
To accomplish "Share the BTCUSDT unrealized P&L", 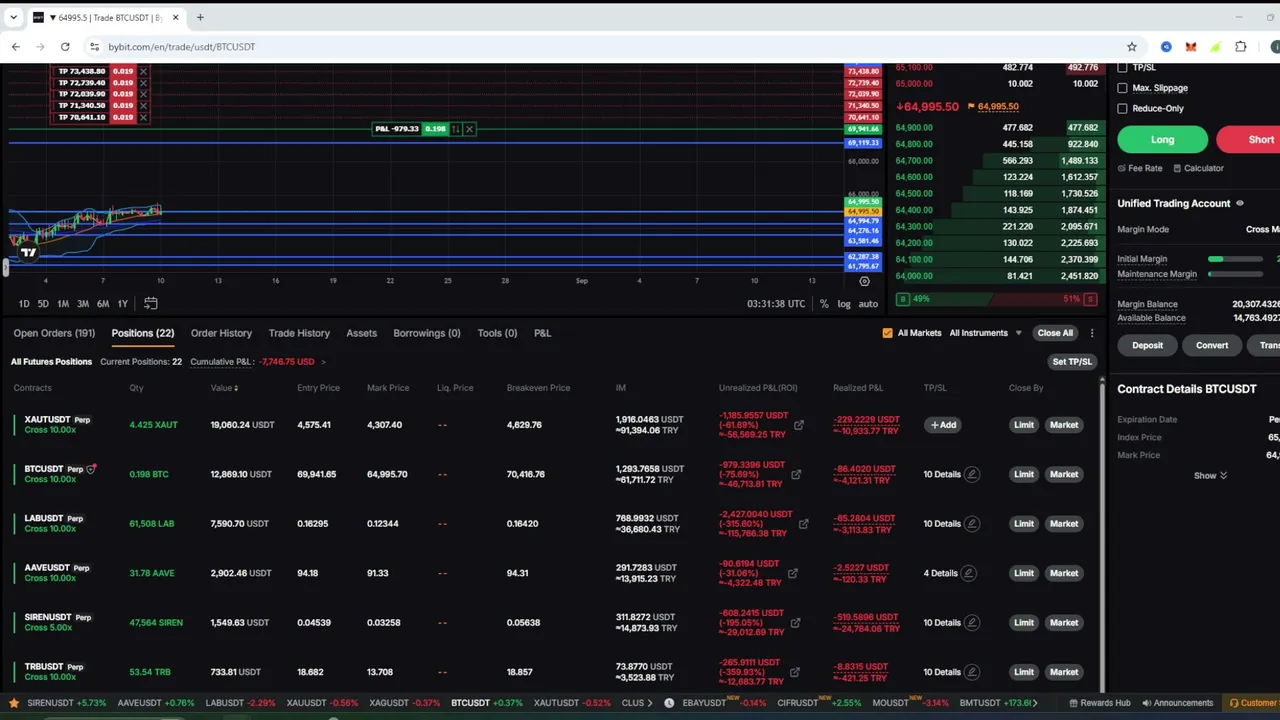I will (796, 474).
